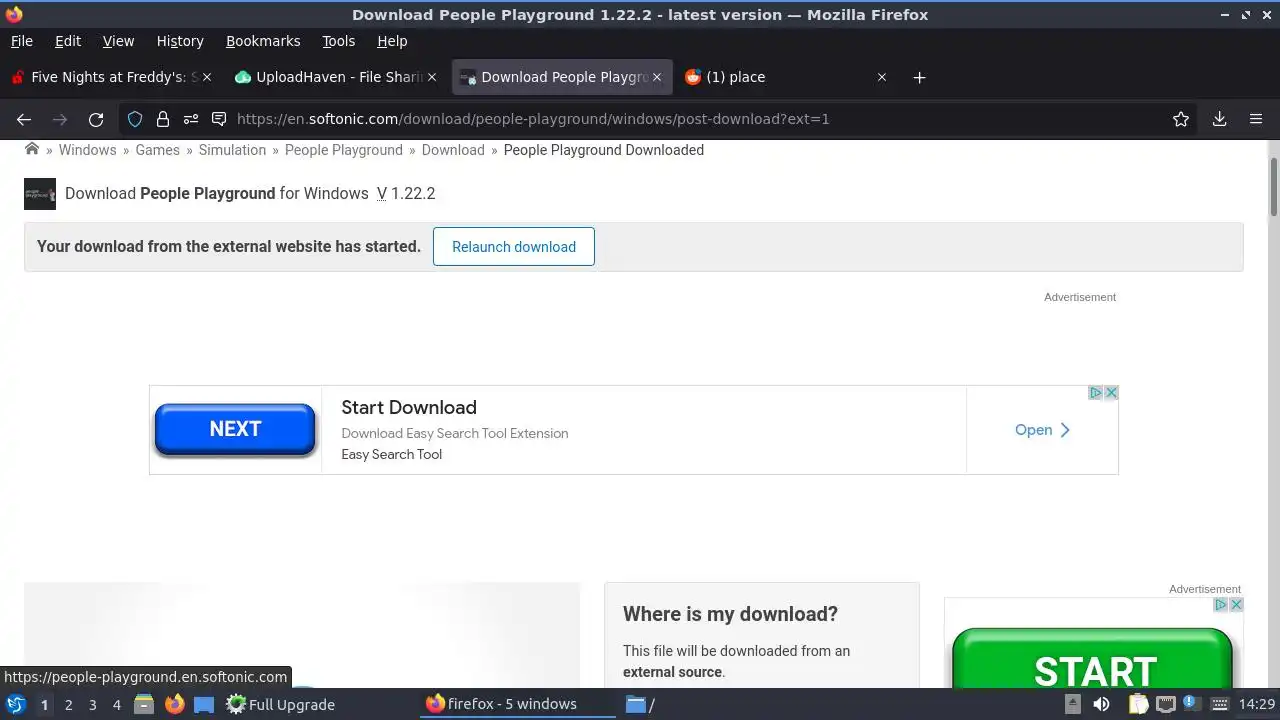
Task: Click the browser forward arrow
Action: click(x=60, y=119)
